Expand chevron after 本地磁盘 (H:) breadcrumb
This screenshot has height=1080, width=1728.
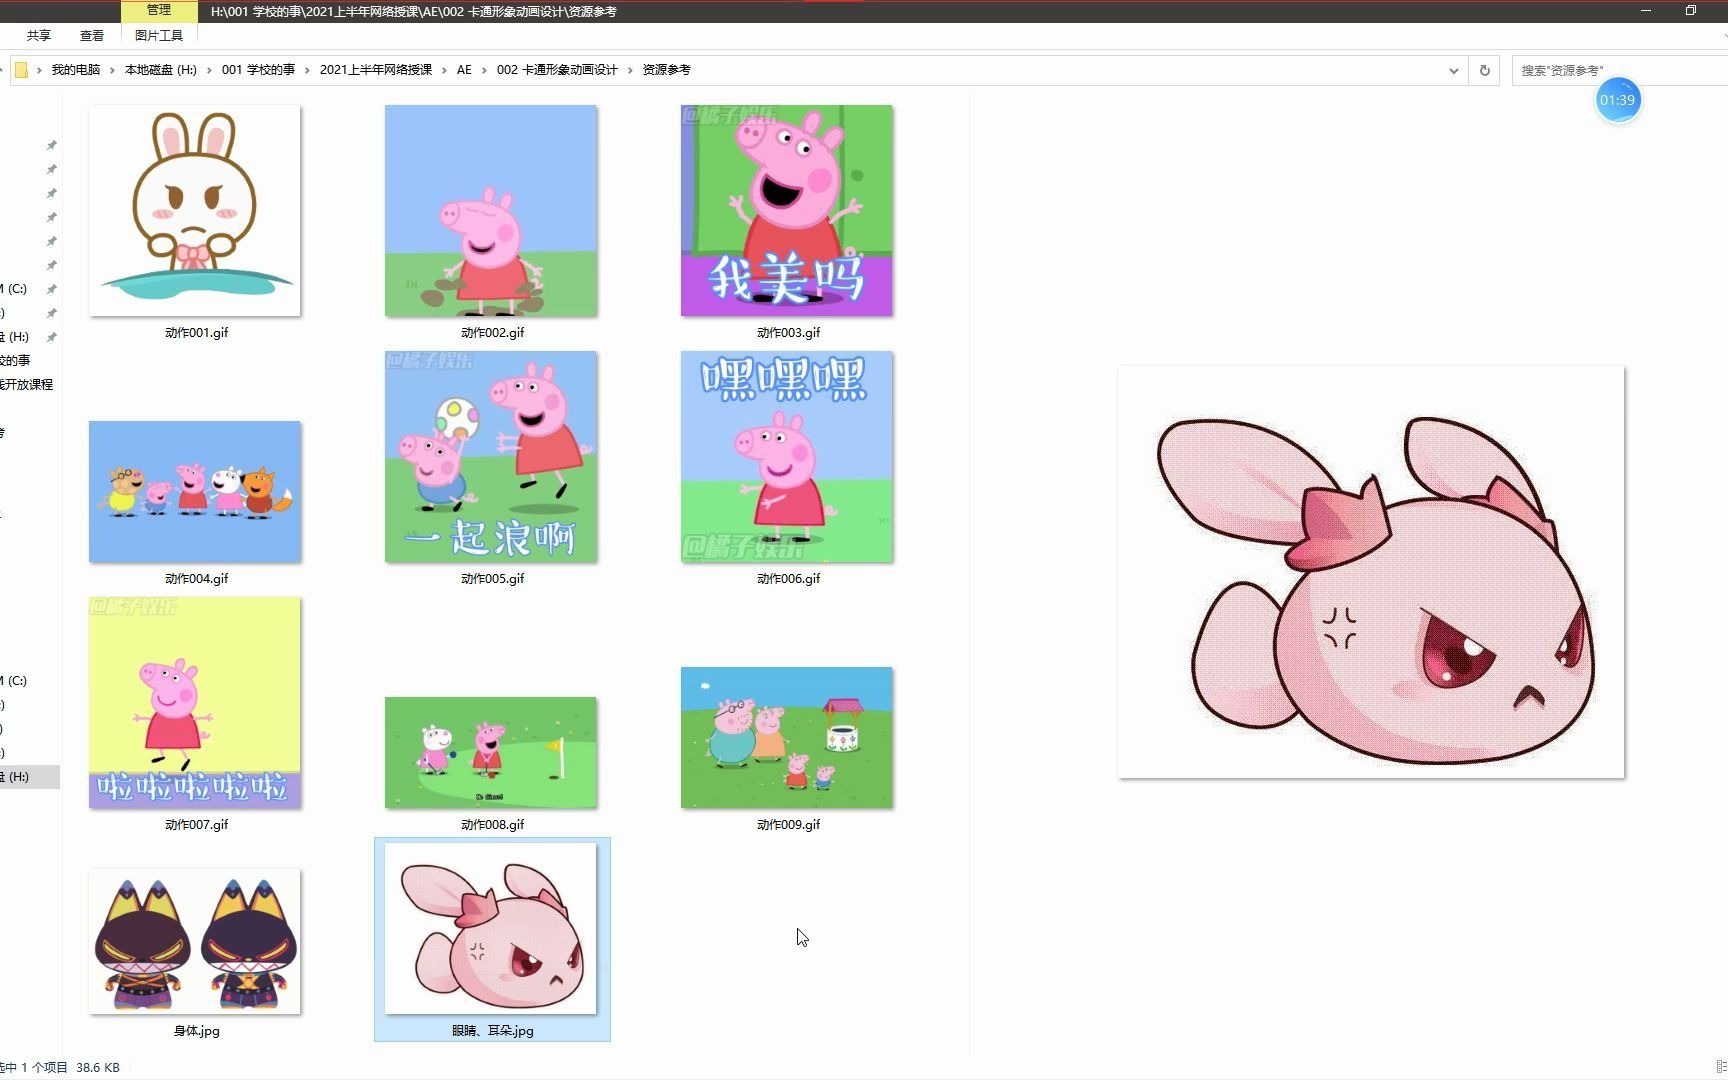click(210, 70)
